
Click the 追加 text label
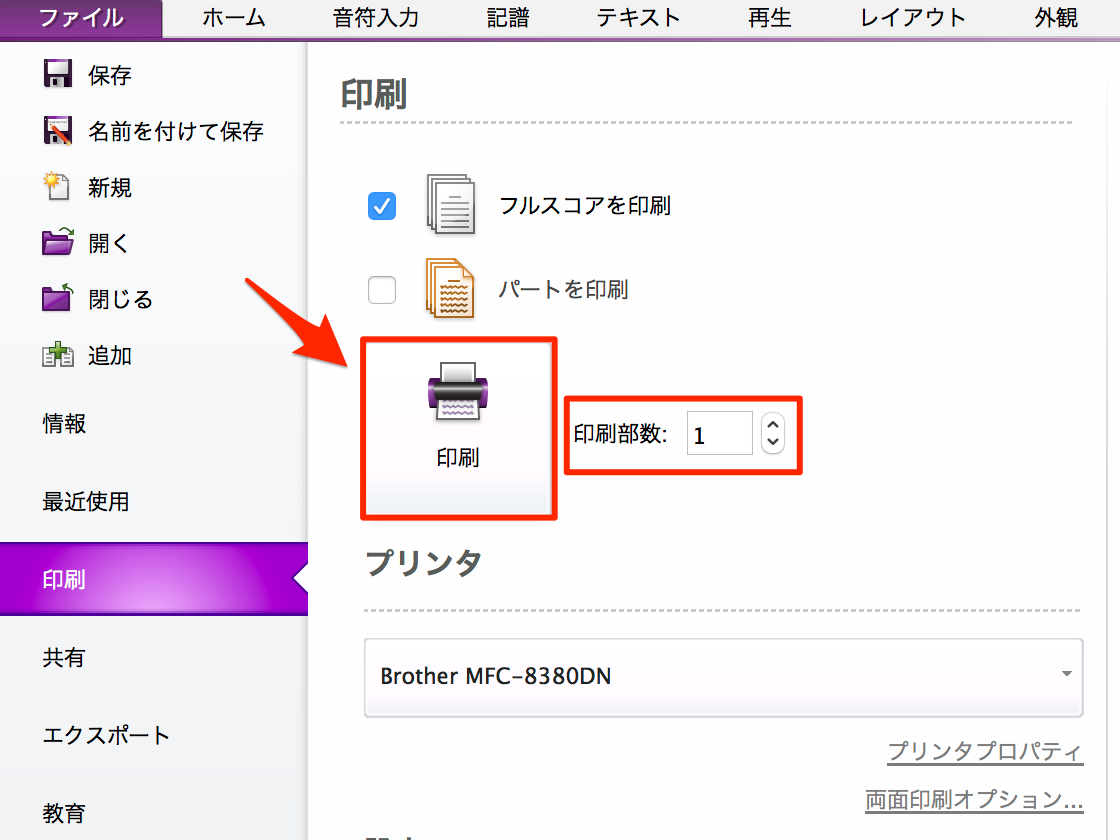point(110,355)
